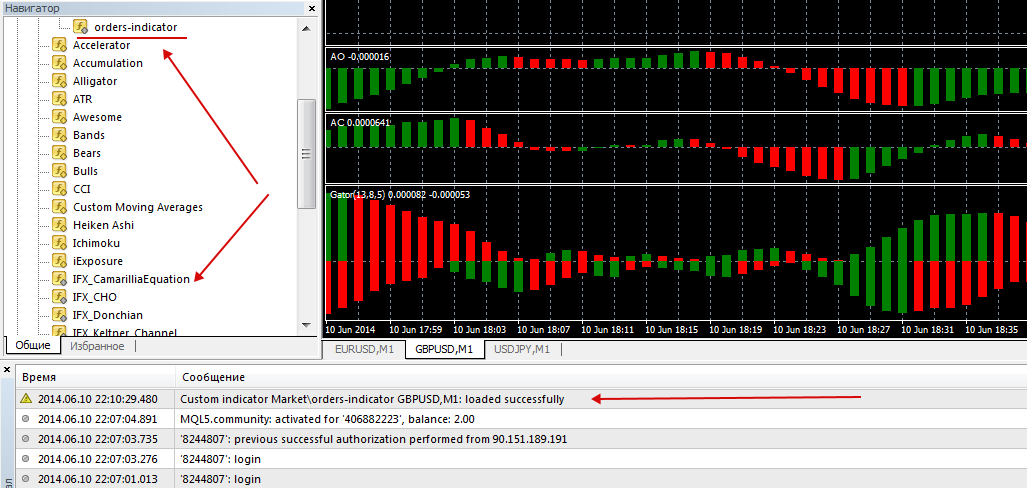The height and width of the screenshot is (488, 1027).
Task: Switch to the Избранное tab
Action: [x=98, y=346]
